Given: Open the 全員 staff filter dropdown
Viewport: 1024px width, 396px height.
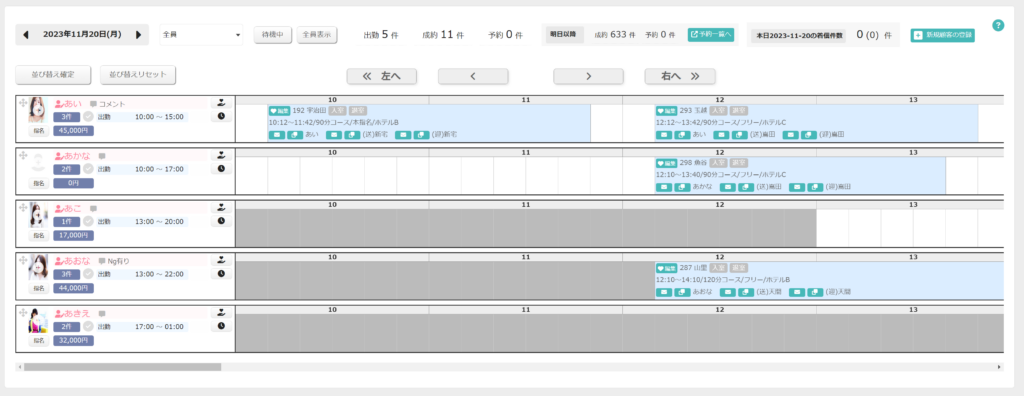Looking at the screenshot, I should tap(201, 35).
